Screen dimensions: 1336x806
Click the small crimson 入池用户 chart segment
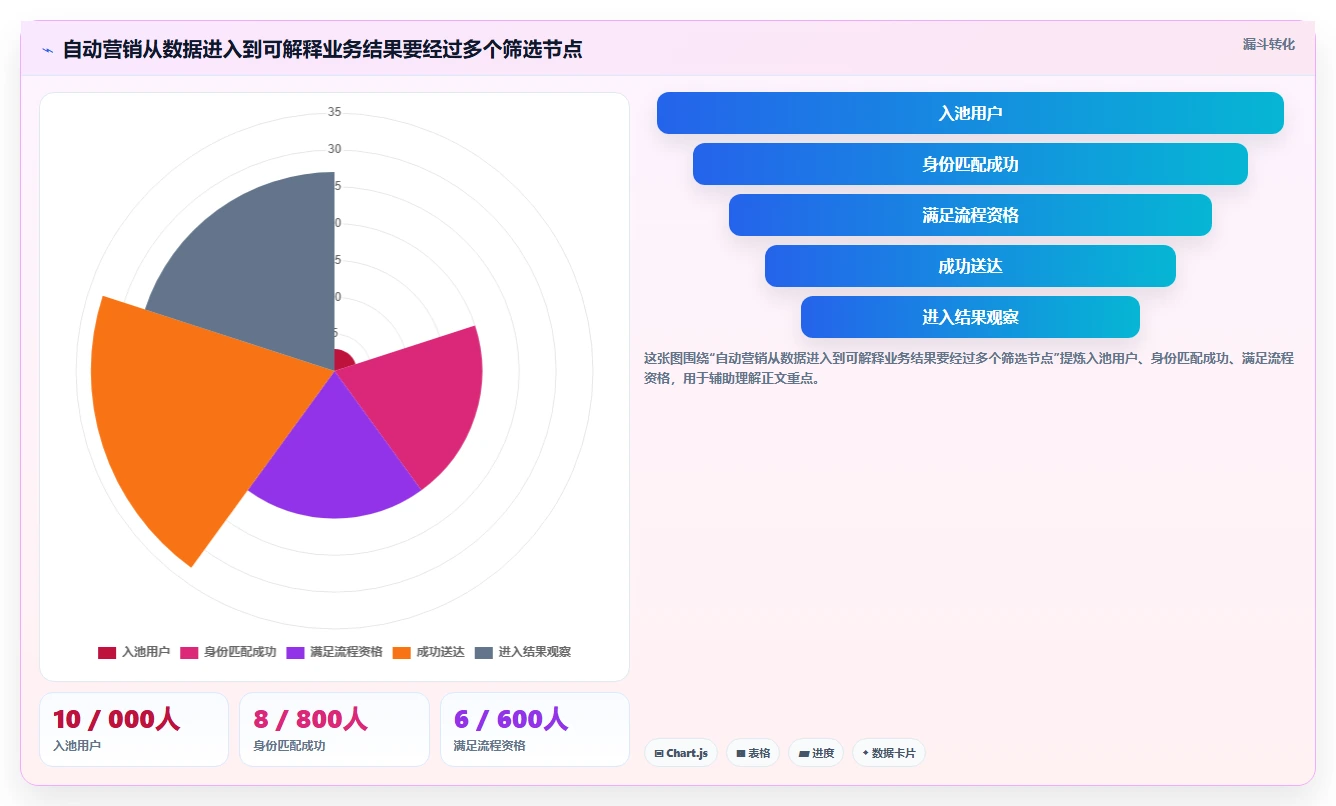click(343, 361)
